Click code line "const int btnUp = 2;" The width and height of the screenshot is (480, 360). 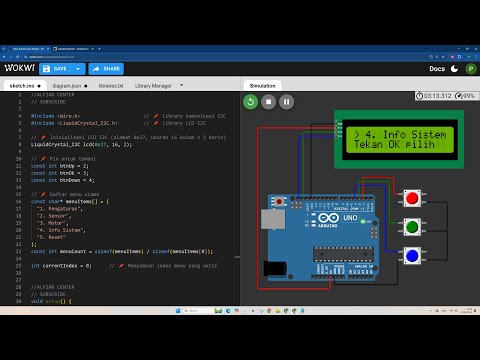[60, 166]
